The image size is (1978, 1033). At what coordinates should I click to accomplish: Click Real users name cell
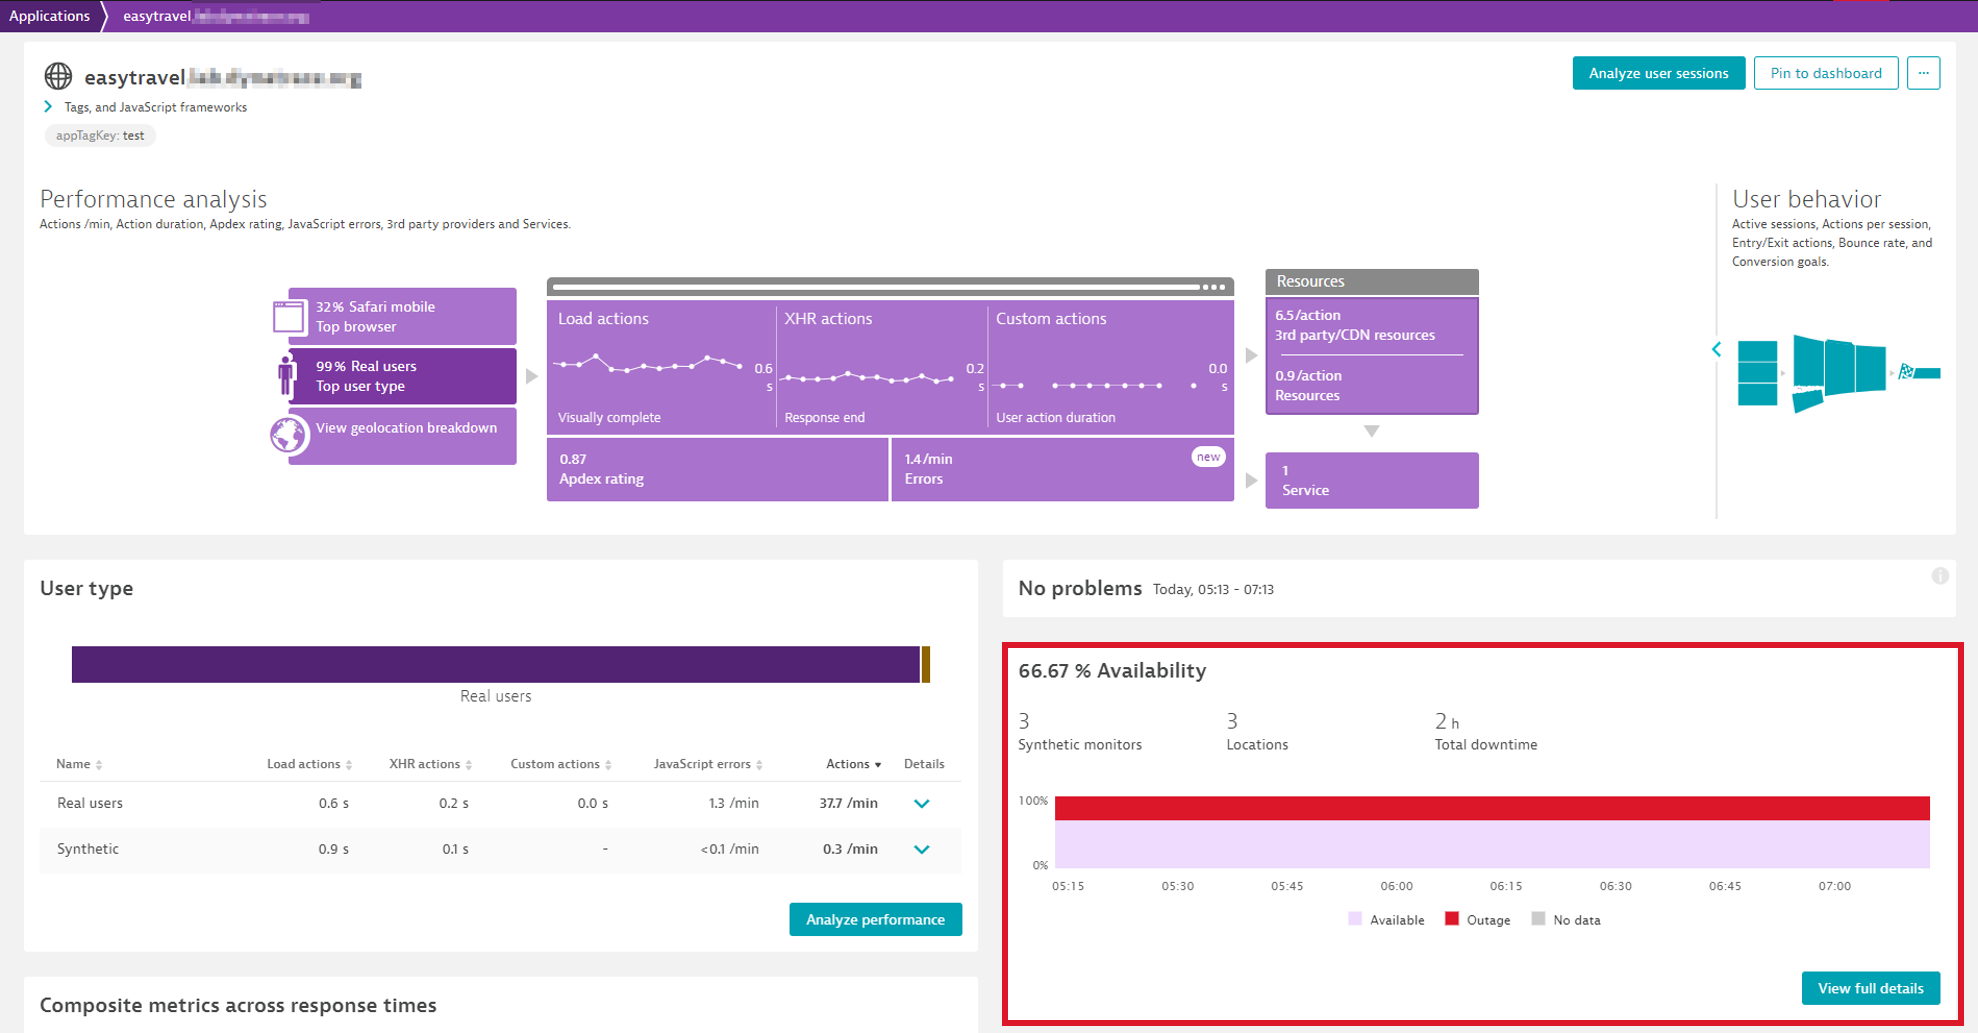click(90, 803)
